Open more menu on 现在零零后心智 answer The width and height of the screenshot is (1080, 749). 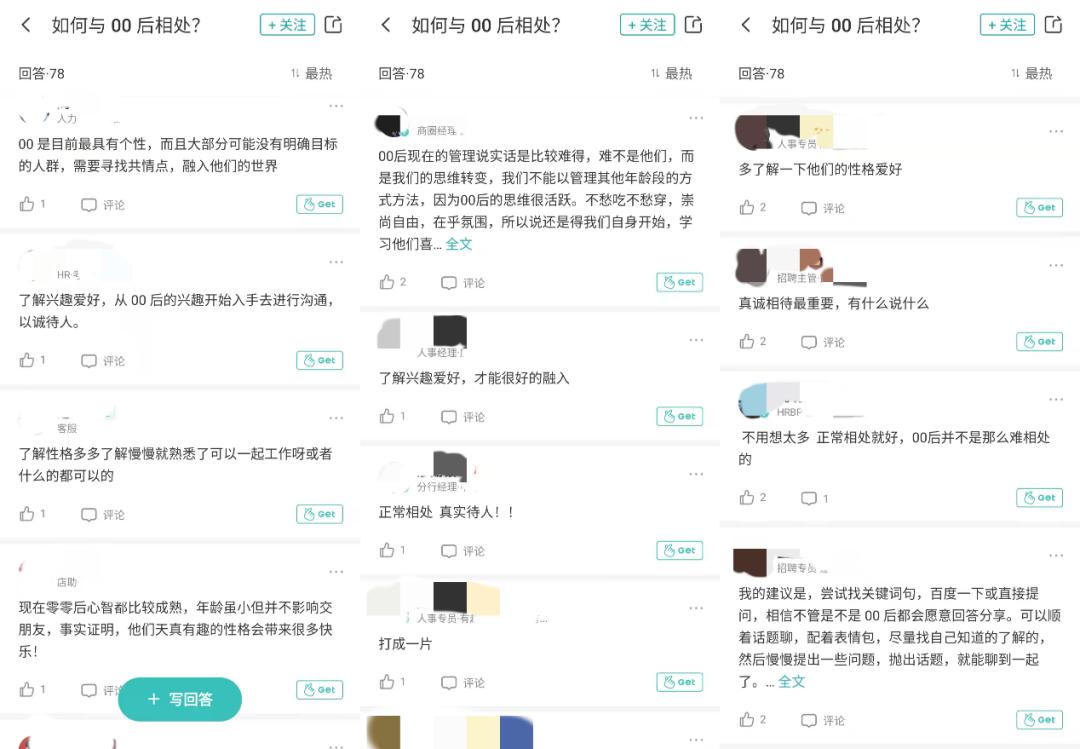click(336, 572)
